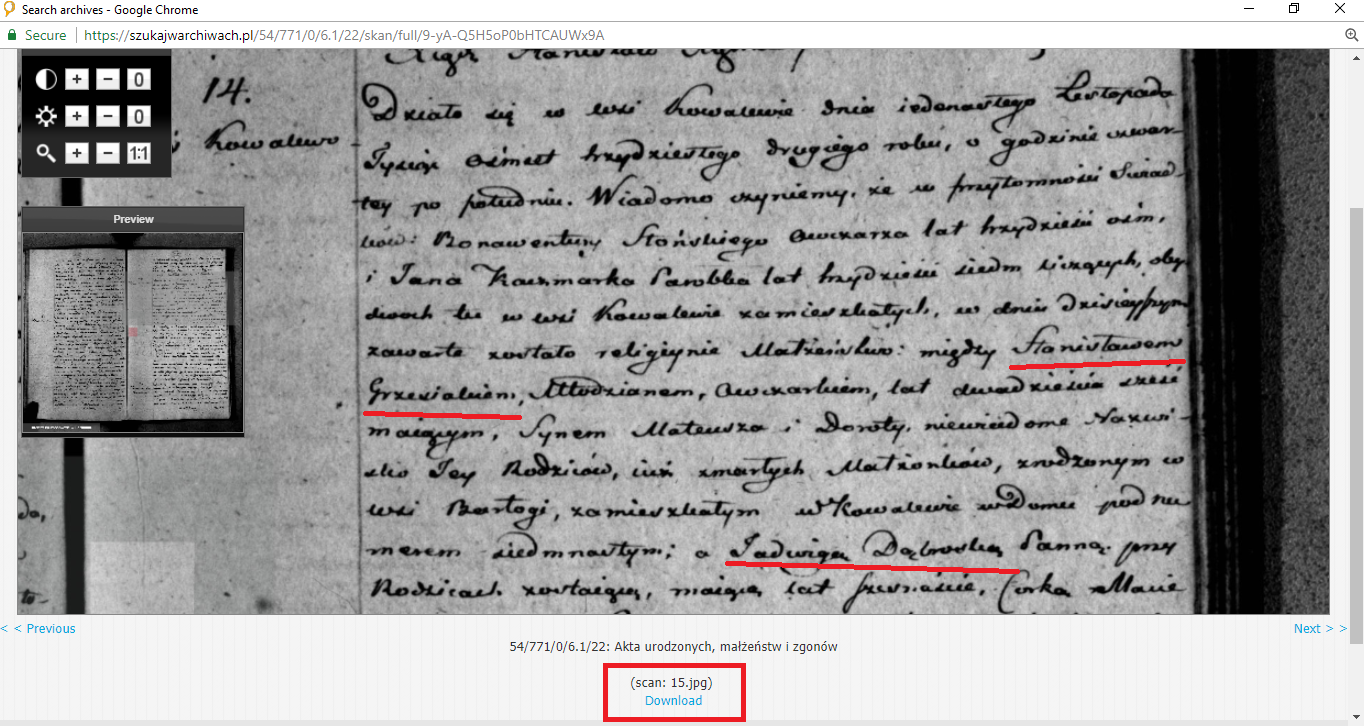Reset brightness to zero
The image size is (1364, 726).
pos(139,117)
